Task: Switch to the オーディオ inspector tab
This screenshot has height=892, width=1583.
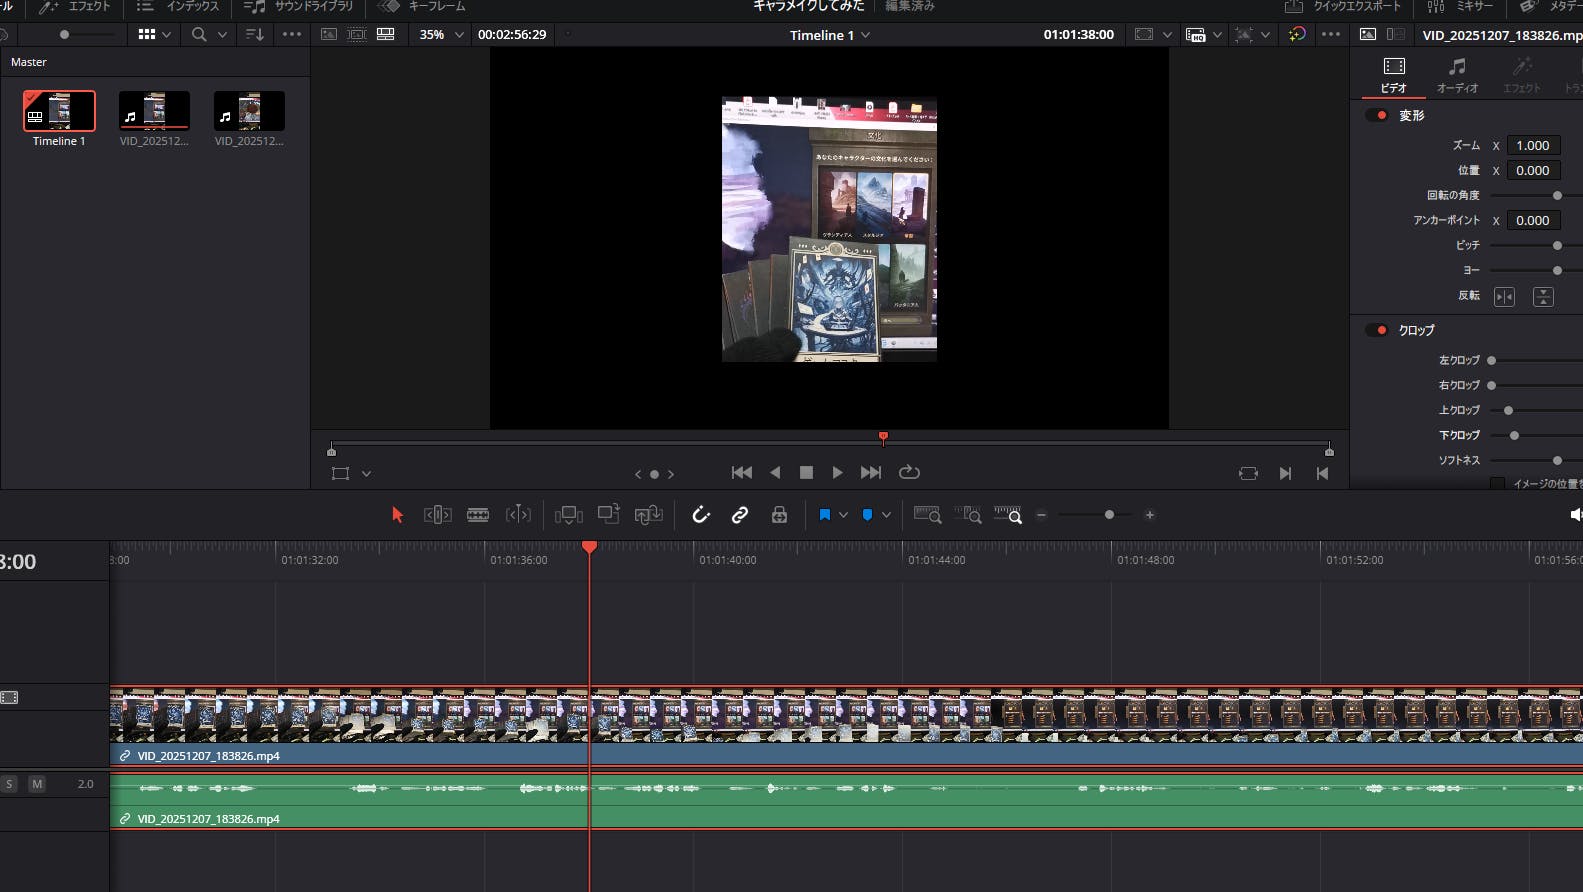Action: click(1457, 75)
